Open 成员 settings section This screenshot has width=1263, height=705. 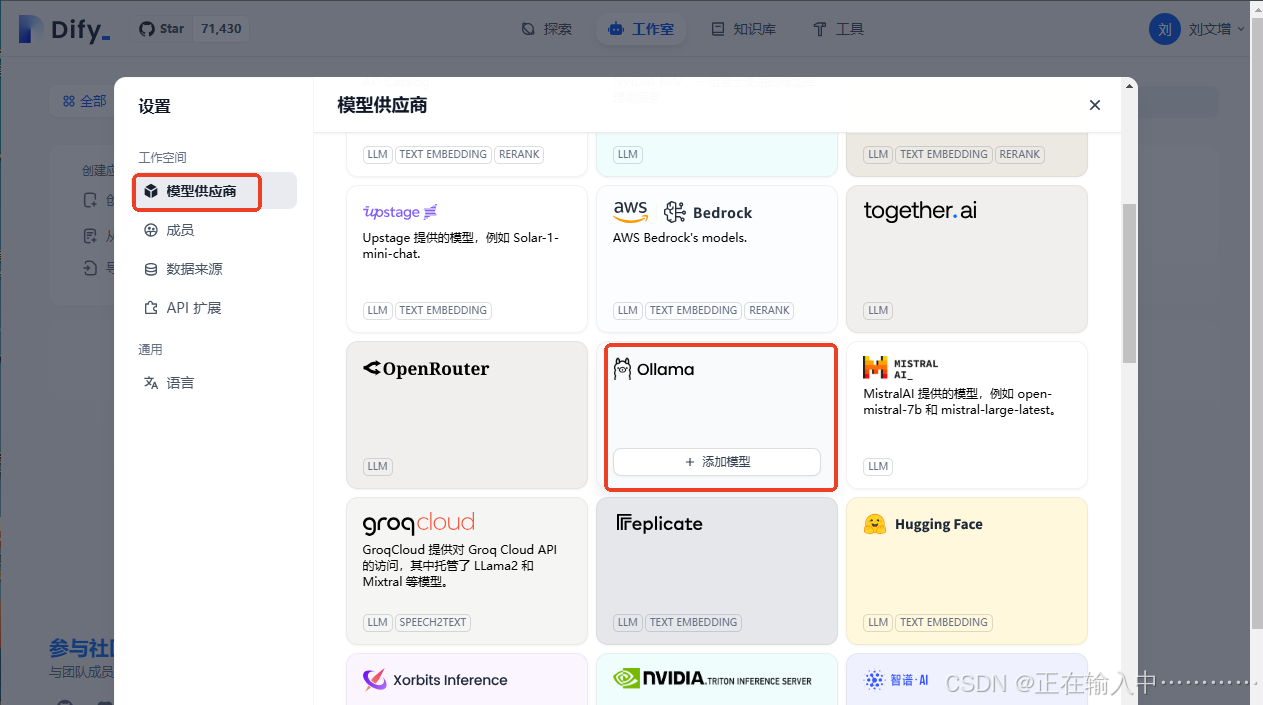click(215, 230)
